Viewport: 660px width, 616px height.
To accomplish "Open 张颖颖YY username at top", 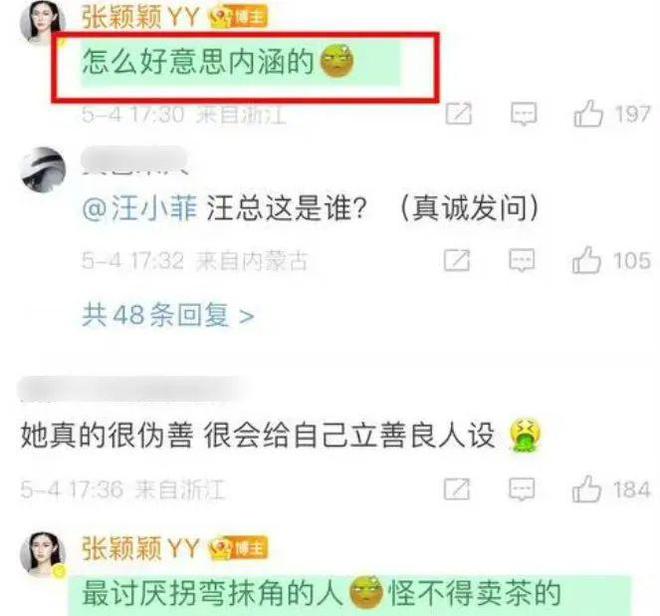I will point(140,17).
